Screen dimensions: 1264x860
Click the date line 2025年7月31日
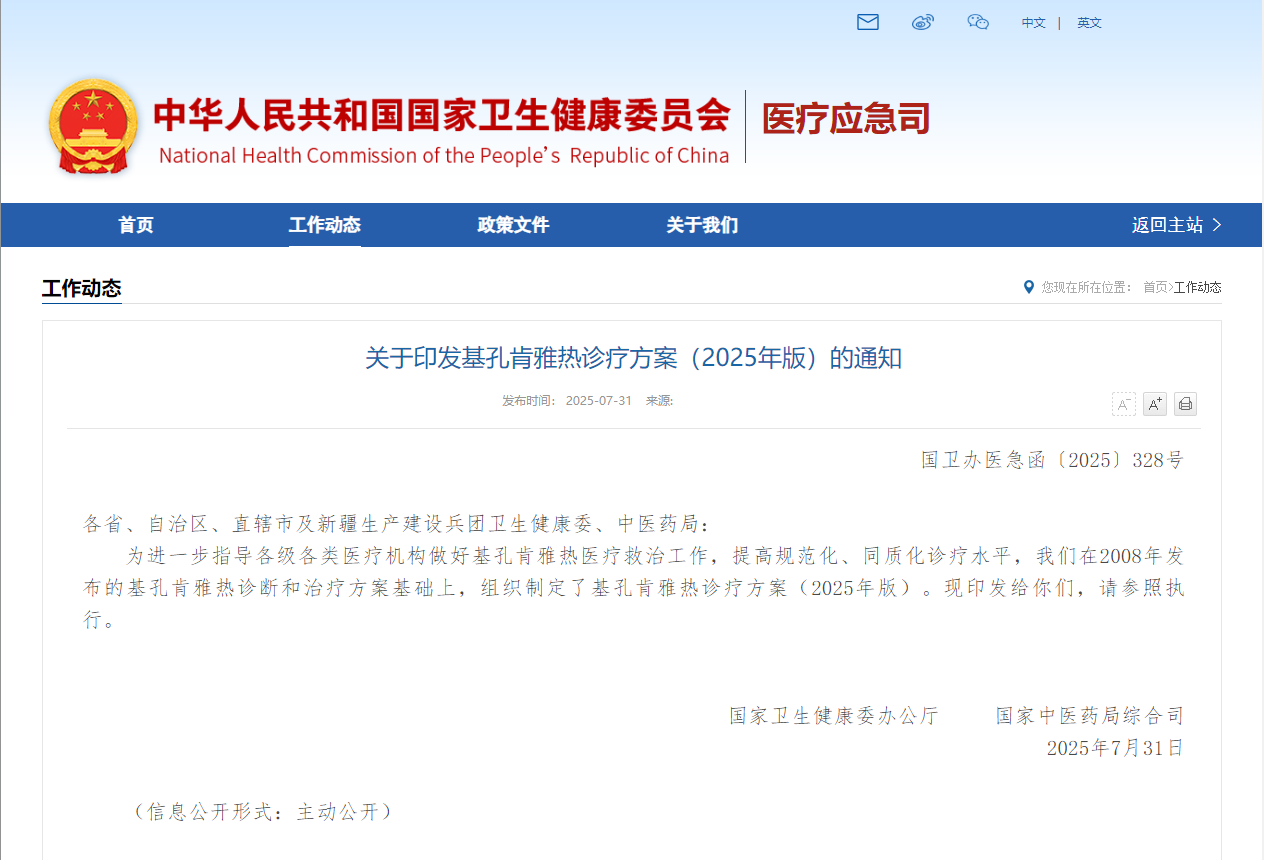coord(1115,748)
